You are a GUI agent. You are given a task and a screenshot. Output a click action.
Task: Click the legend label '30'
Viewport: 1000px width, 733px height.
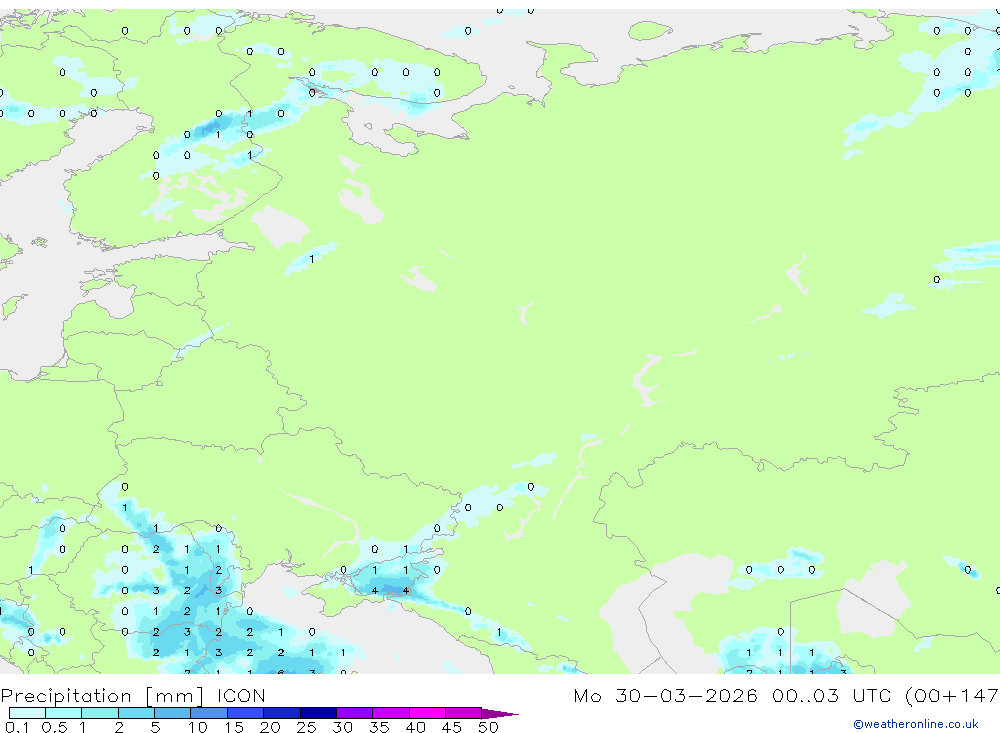pos(342,727)
